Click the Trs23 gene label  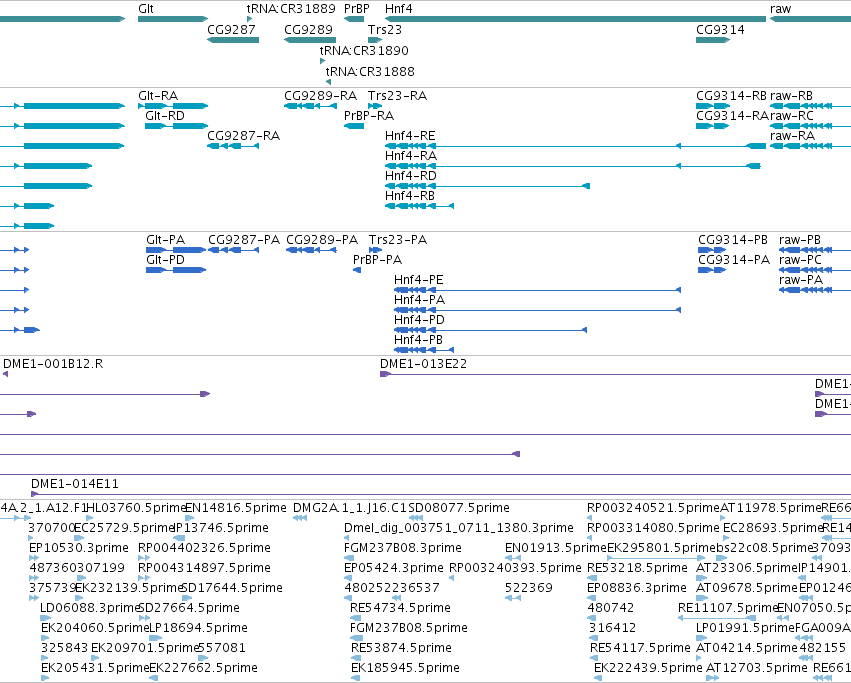[385, 29]
